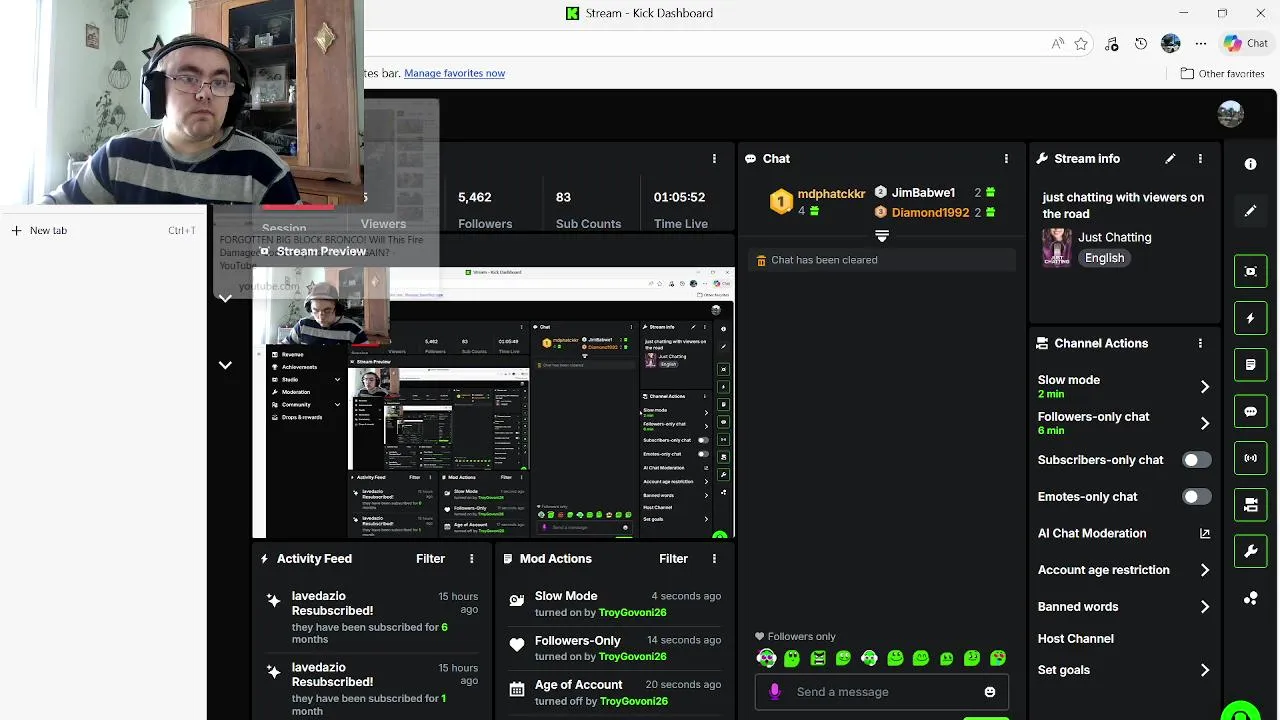Add page to favorites with star icon

click(1081, 44)
